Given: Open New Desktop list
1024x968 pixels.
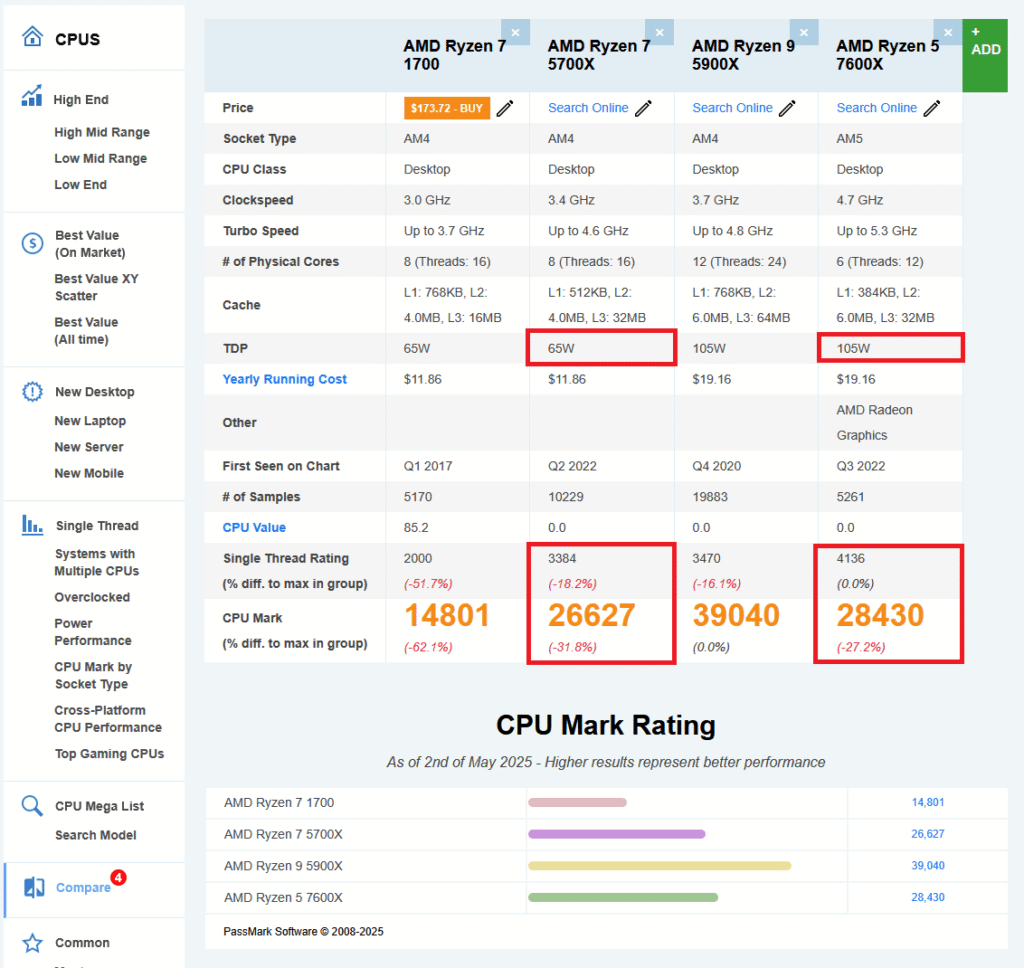Looking at the screenshot, I should (95, 392).
